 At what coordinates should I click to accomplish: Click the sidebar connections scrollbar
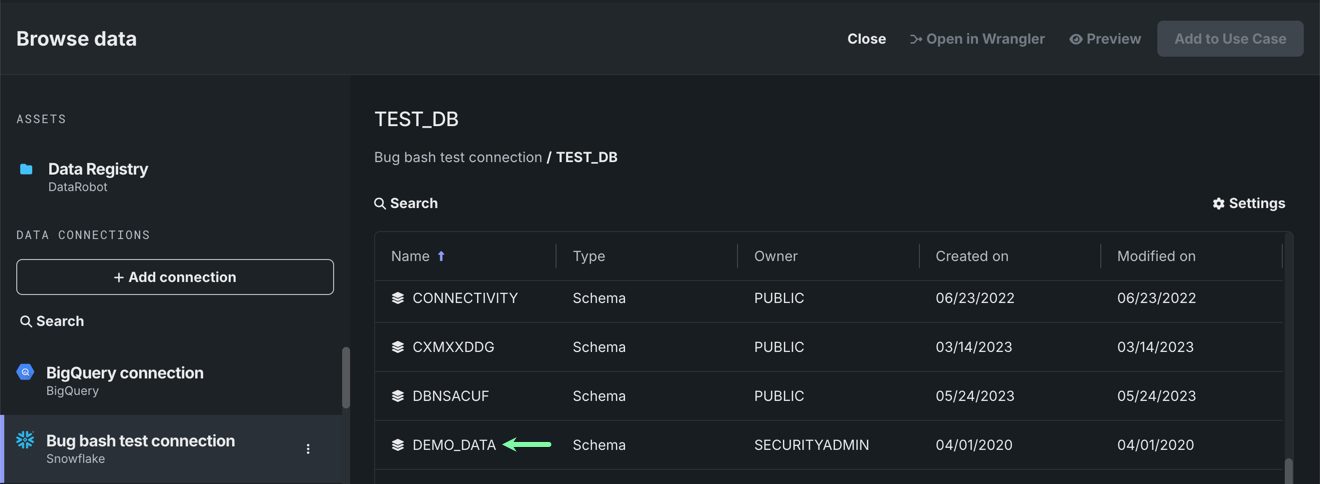click(x=346, y=378)
